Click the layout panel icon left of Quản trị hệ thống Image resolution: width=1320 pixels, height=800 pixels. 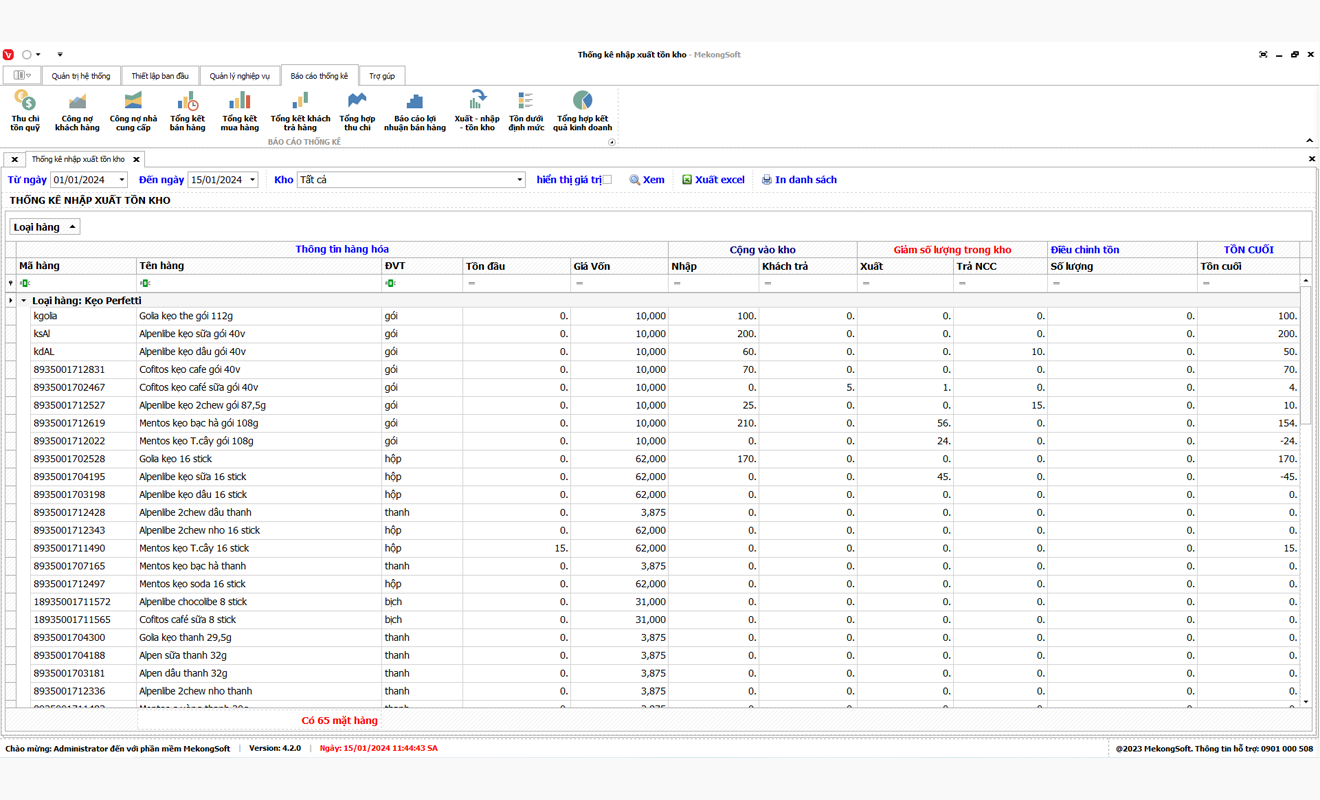pos(21,76)
